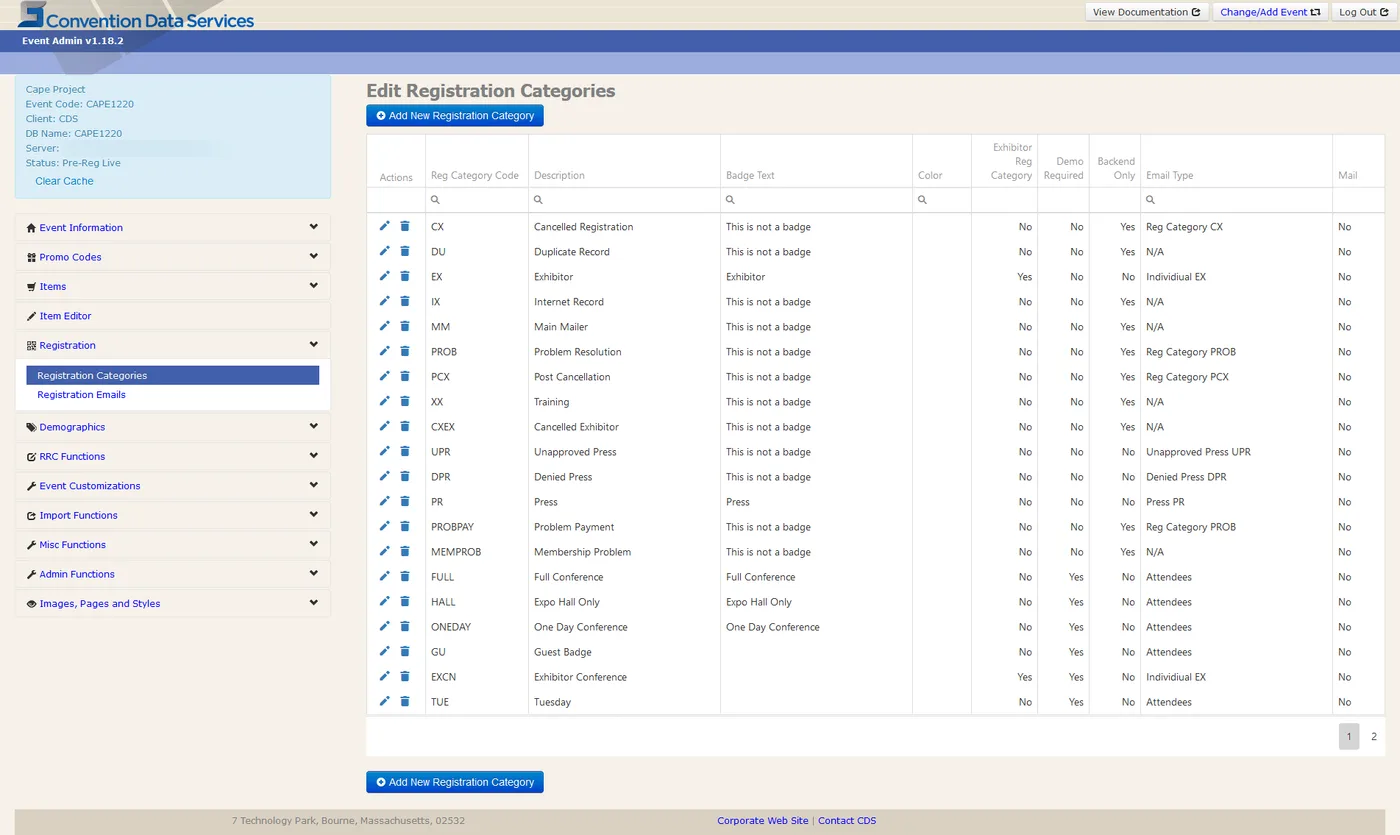Expand the Demographics section chevron
The width and height of the screenshot is (1400, 835).
[x=314, y=426]
